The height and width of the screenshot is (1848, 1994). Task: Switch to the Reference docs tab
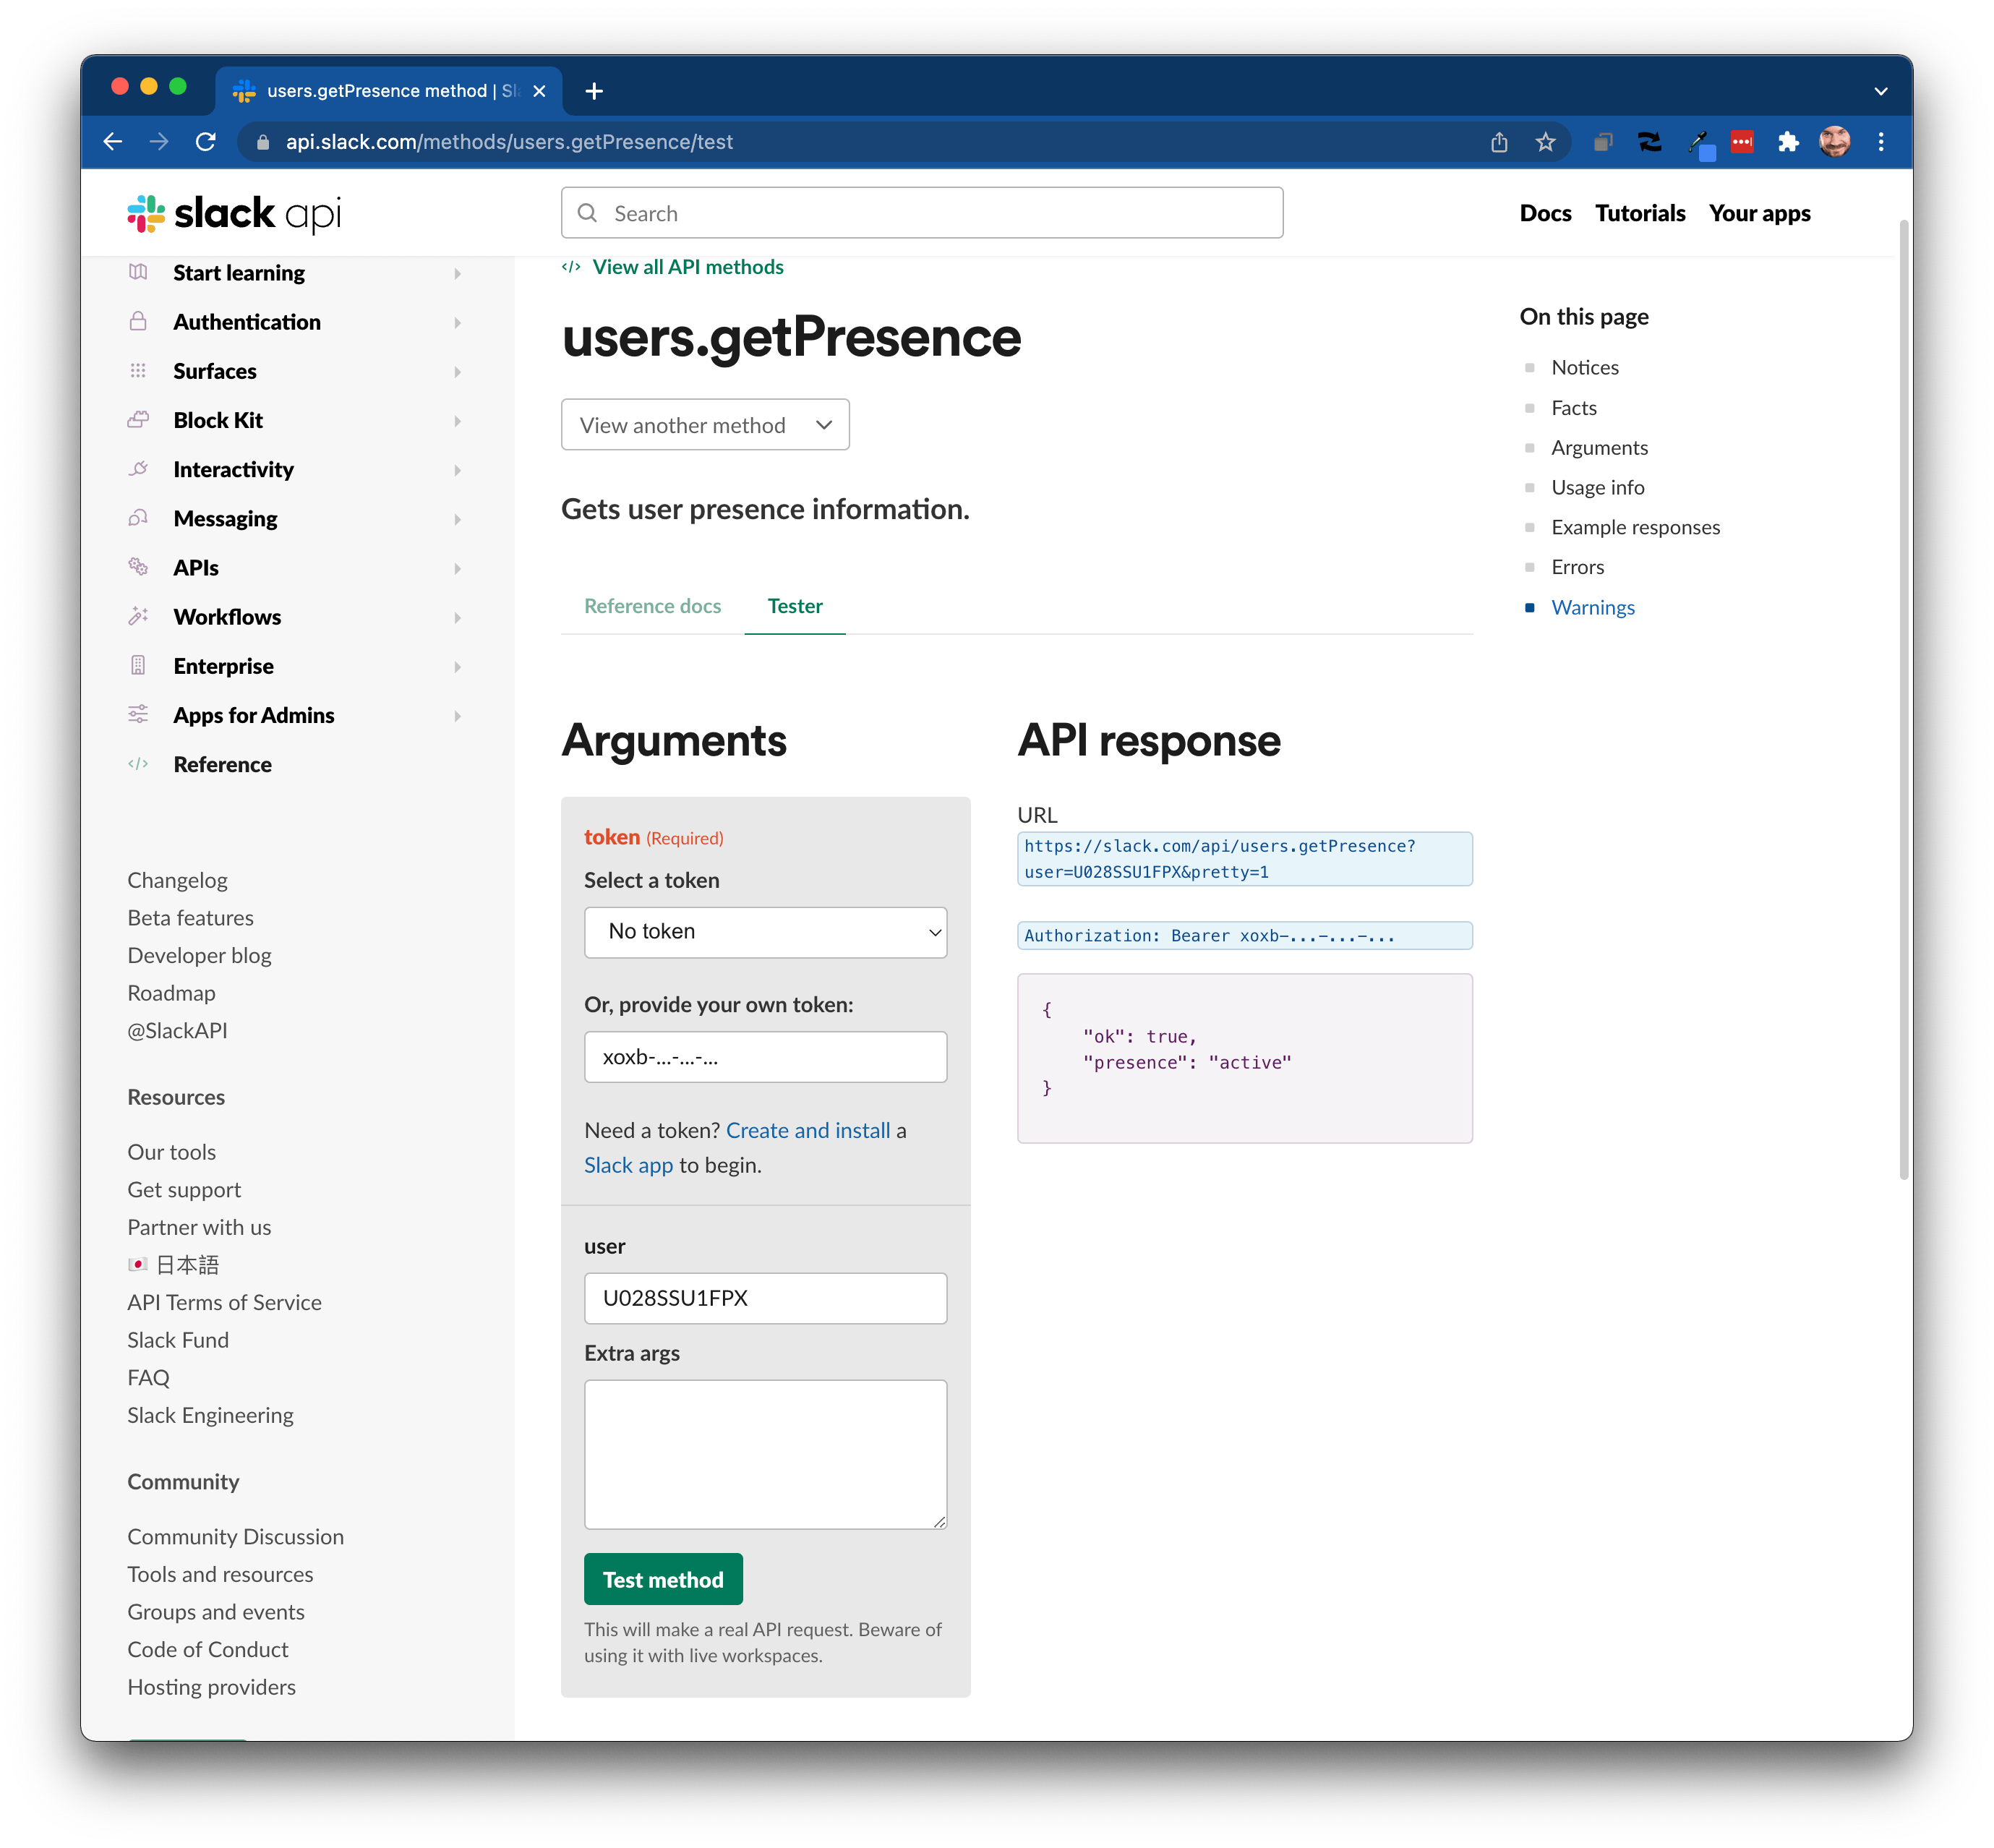pyautogui.click(x=652, y=605)
